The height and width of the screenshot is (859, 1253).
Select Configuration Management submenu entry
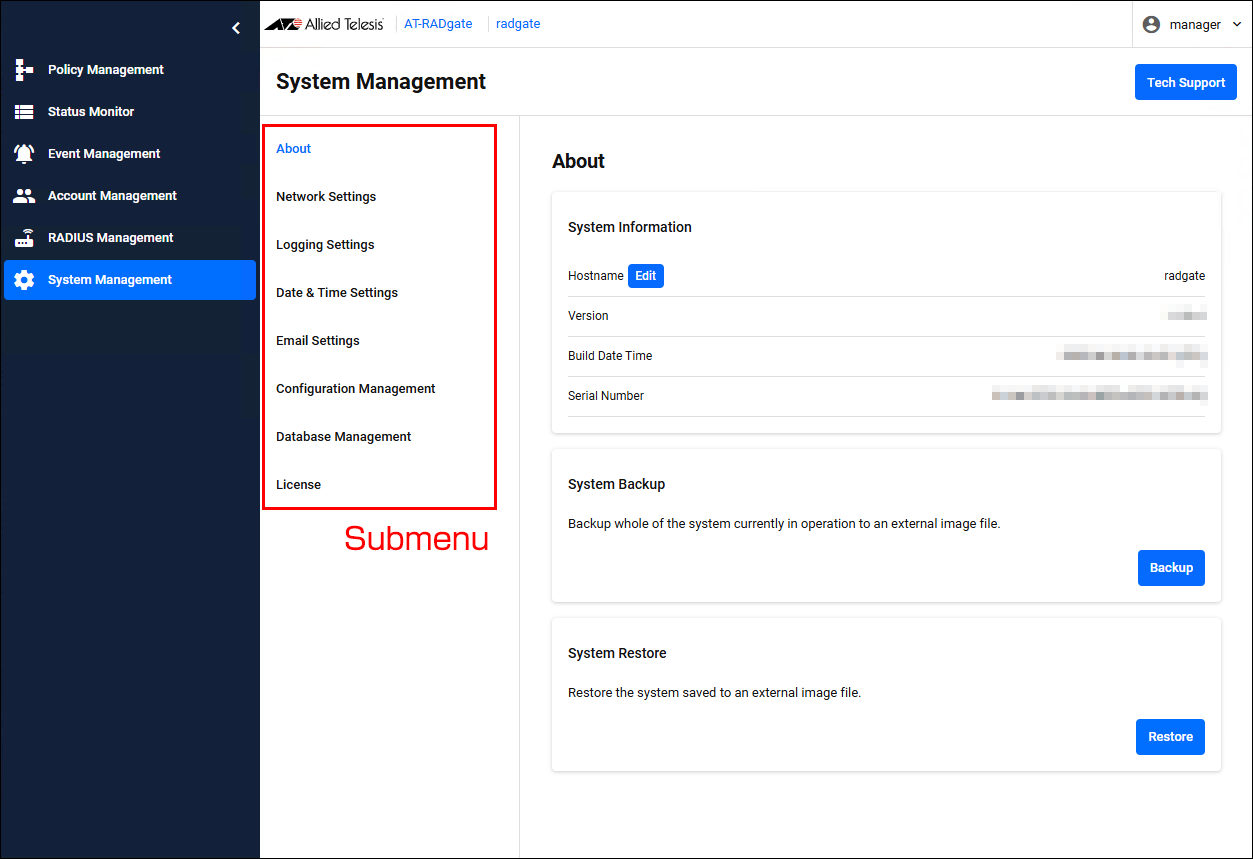tap(356, 389)
